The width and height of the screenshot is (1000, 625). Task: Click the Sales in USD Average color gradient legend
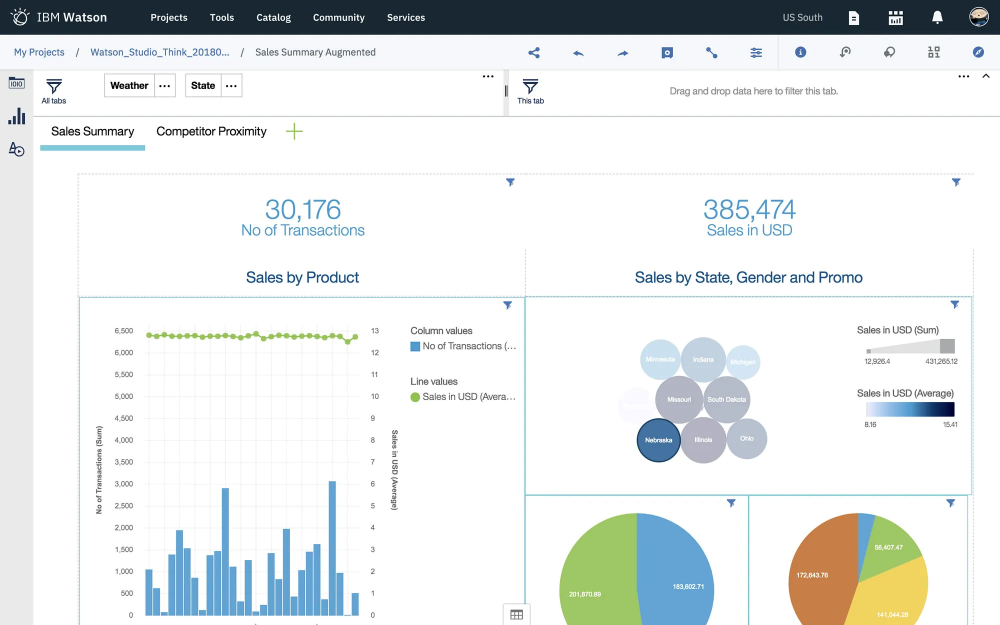pyautogui.click(x=908, y=410)
